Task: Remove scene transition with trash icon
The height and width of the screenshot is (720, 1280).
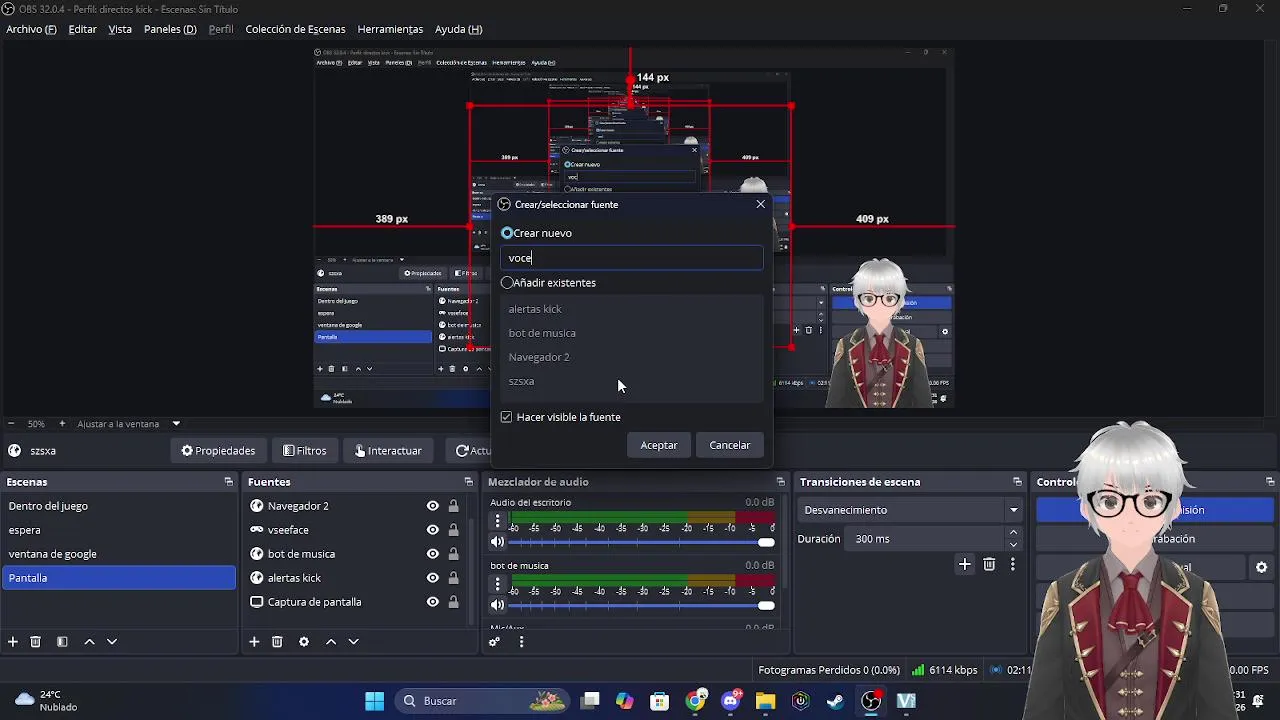Action: [989, 565]
